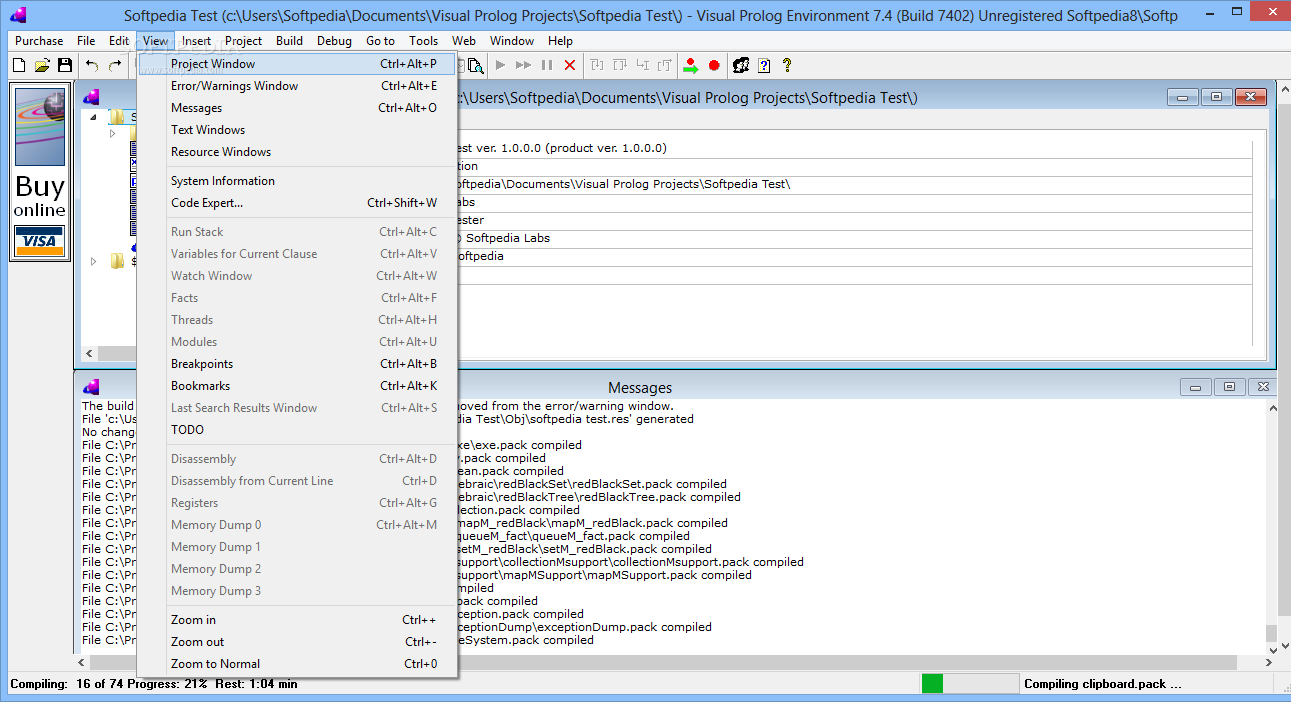Select the top project folder in tree
This screenshot has width=1291, height=702.
click(123, 117)
